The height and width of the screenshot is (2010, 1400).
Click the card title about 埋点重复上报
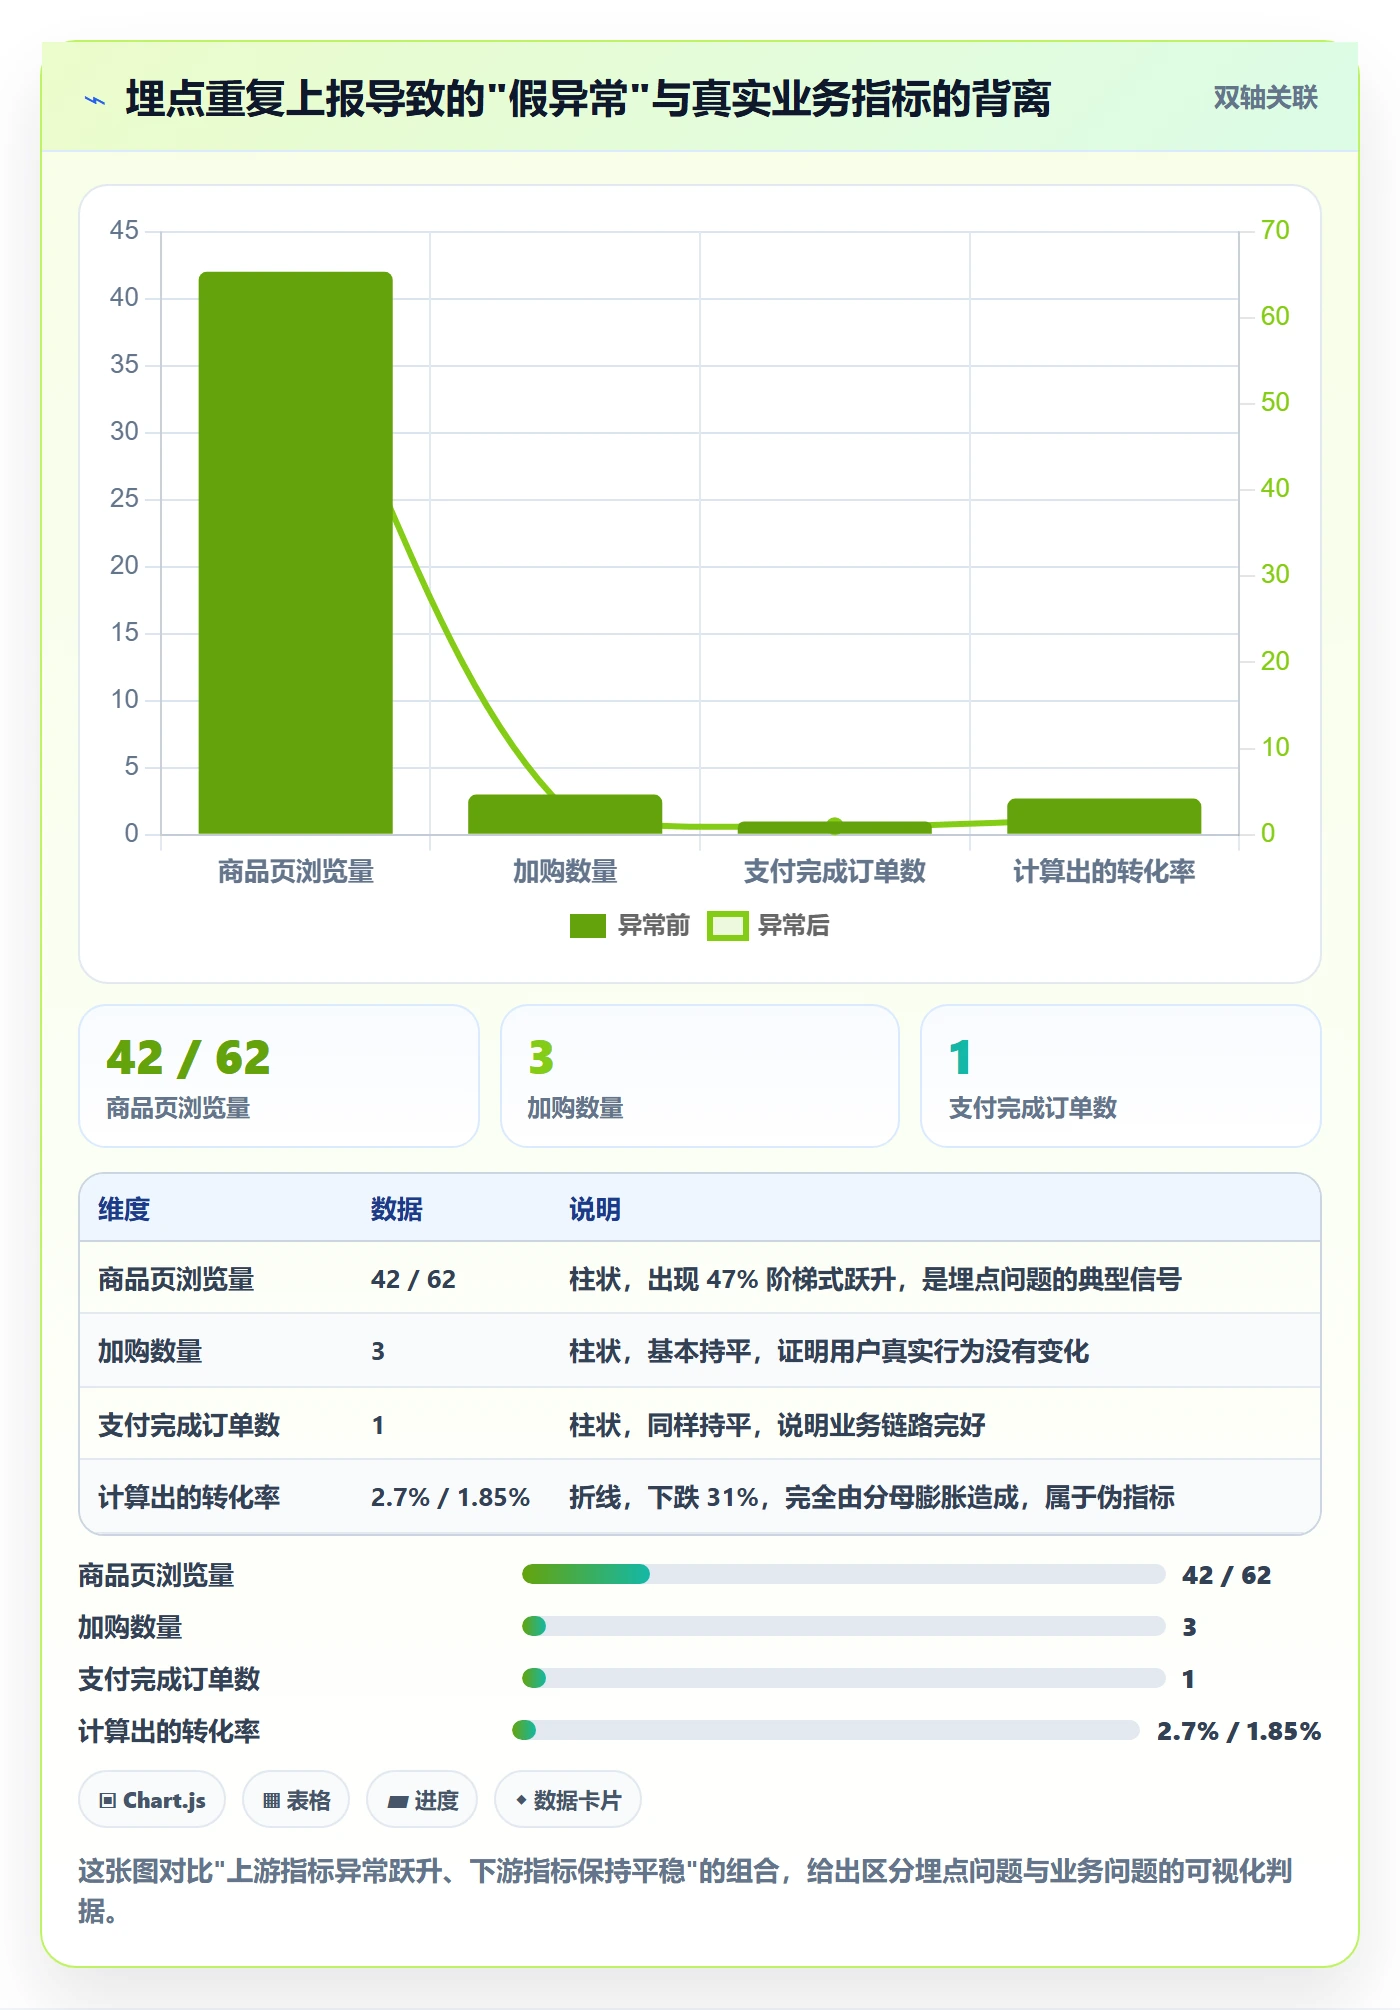click(x=588, y=100)
